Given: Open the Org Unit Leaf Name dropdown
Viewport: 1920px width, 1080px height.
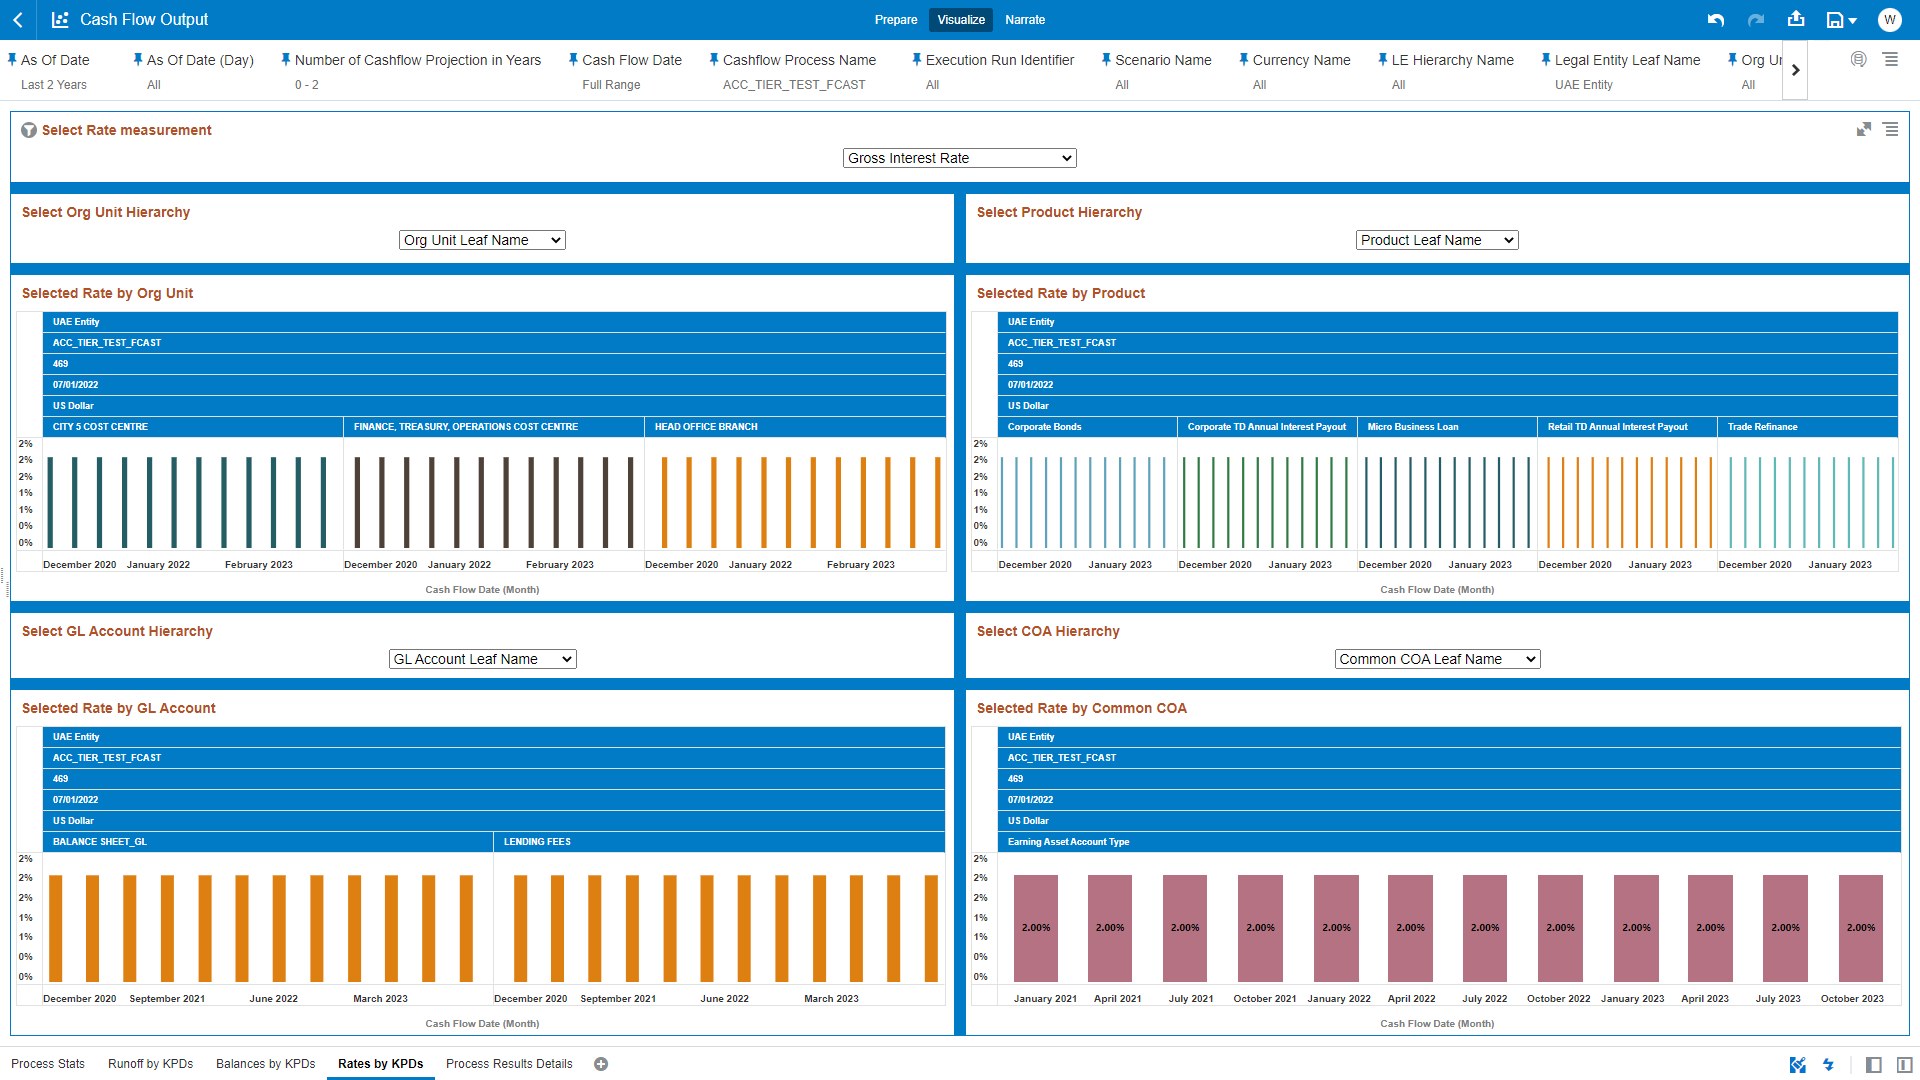Looking at the screenshot, I should (482, 240).
